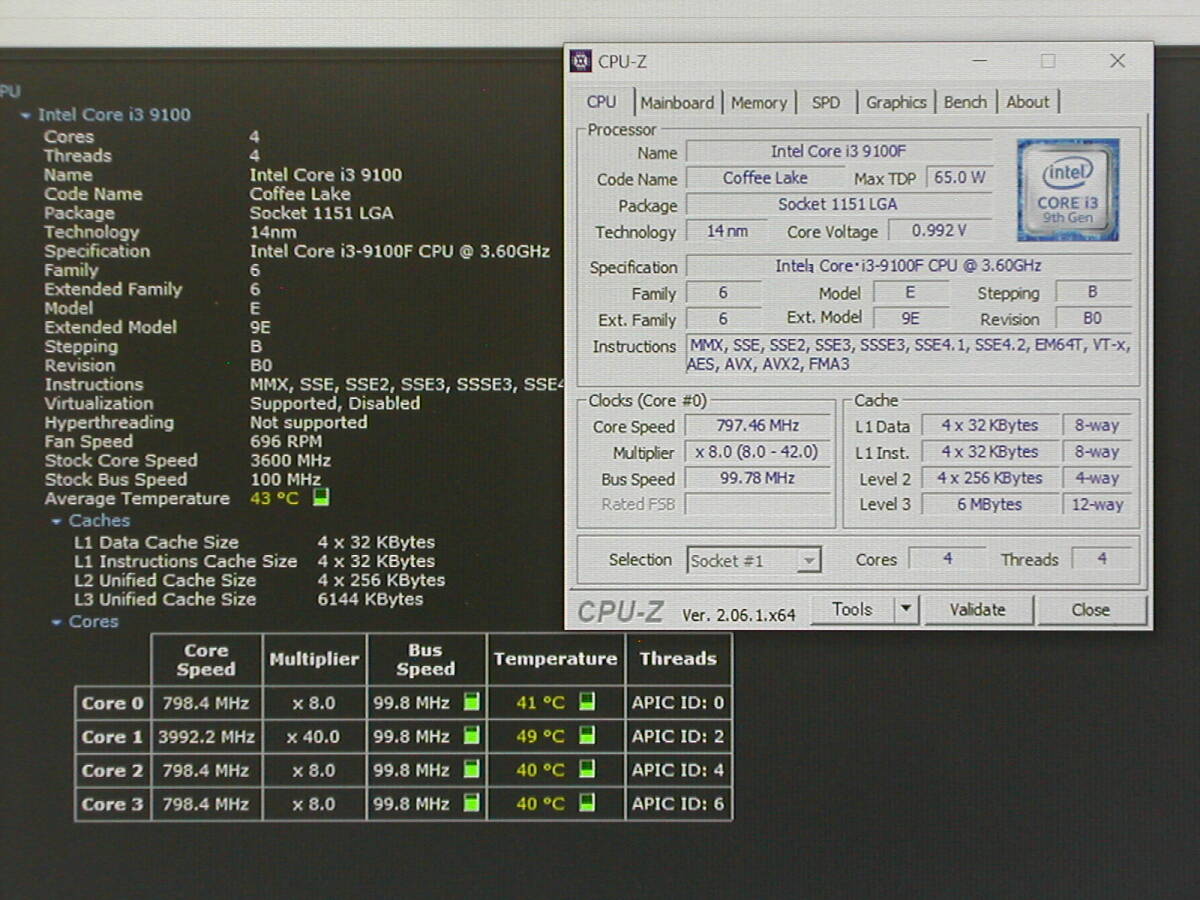The width and height of the screenshot is (1200, 900).
Task: Click the Level 2 value 4 x 256 KBytes in CPU-Z
Action: (x=989, y=478)
